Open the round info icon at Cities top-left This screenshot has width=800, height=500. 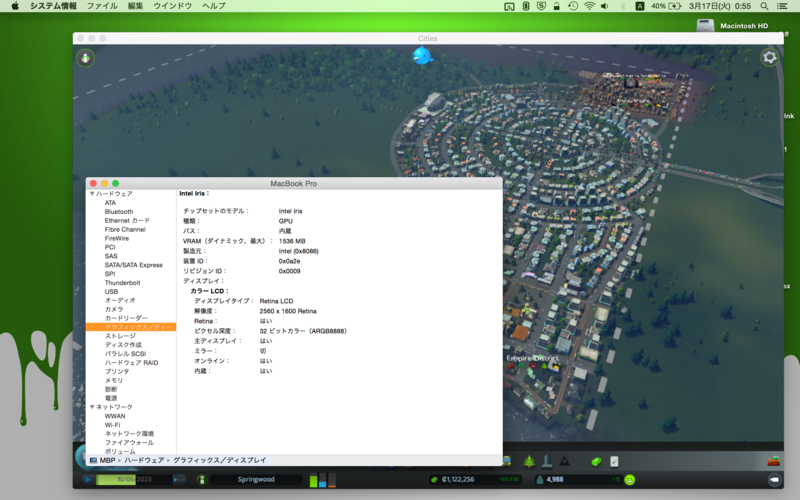(x=86, y=58)
